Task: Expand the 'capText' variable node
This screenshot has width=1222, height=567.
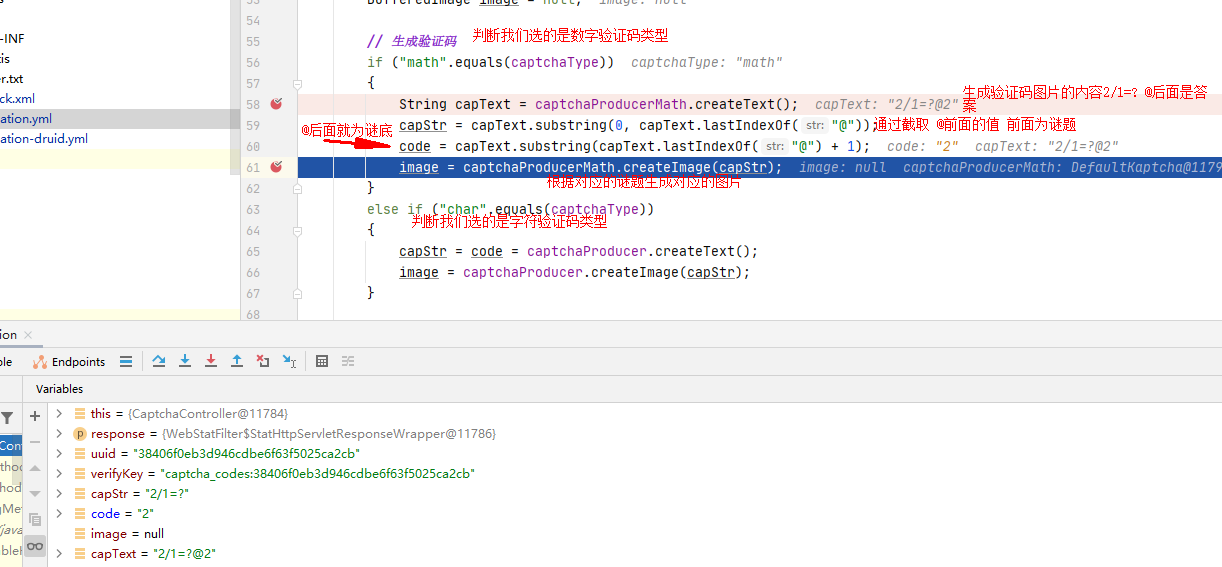Action: [x=59, y=553]
